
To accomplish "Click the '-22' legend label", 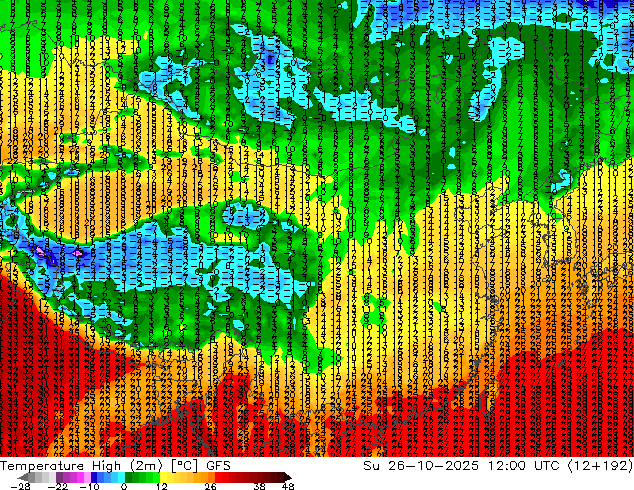I will (x=58, y=486).
